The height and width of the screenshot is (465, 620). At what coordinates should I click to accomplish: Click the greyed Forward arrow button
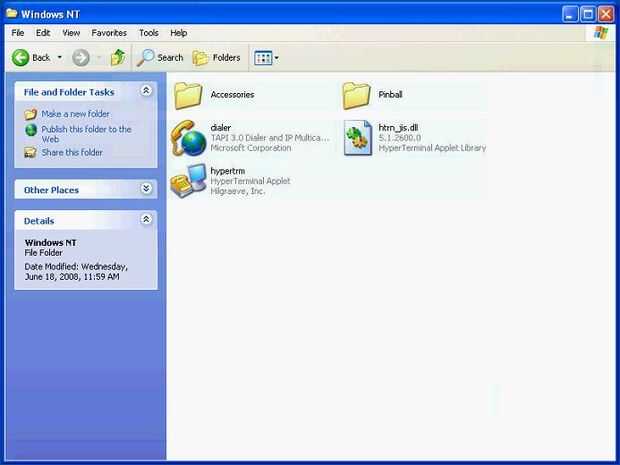click(81, 58)
